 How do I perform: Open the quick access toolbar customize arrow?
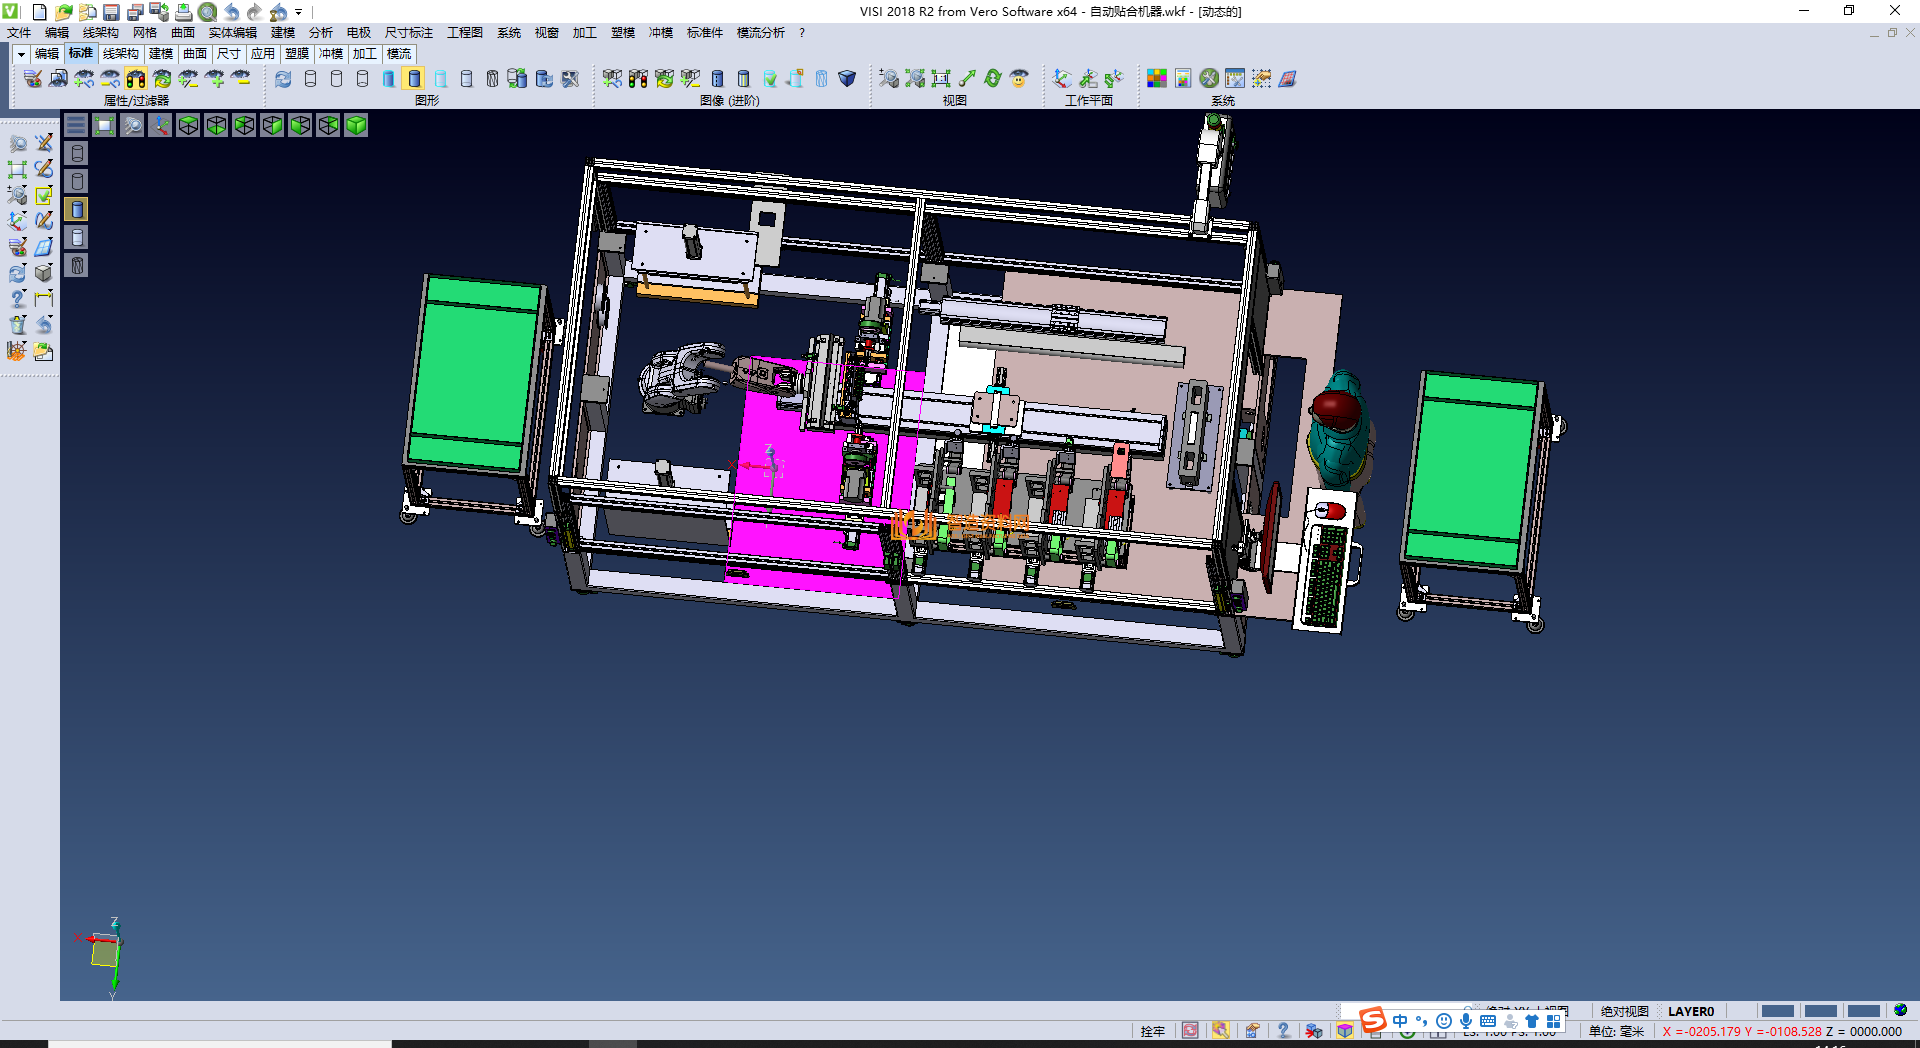pyautogui.click(x=298, y=12)
